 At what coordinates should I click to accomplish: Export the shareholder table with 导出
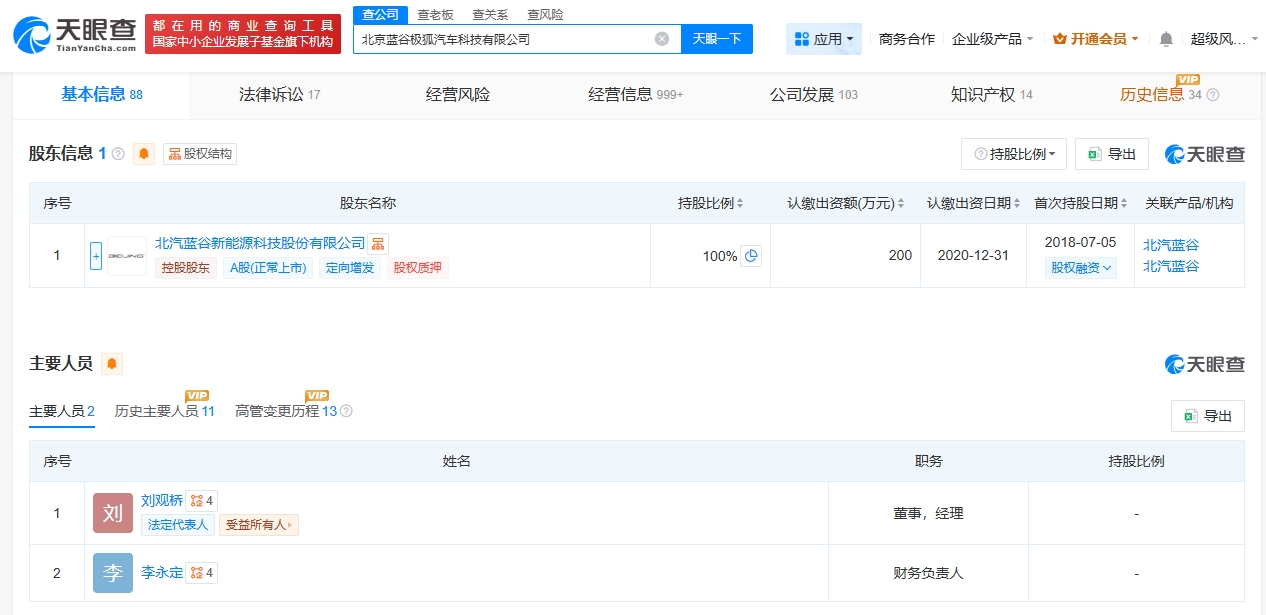[1111, 154]
